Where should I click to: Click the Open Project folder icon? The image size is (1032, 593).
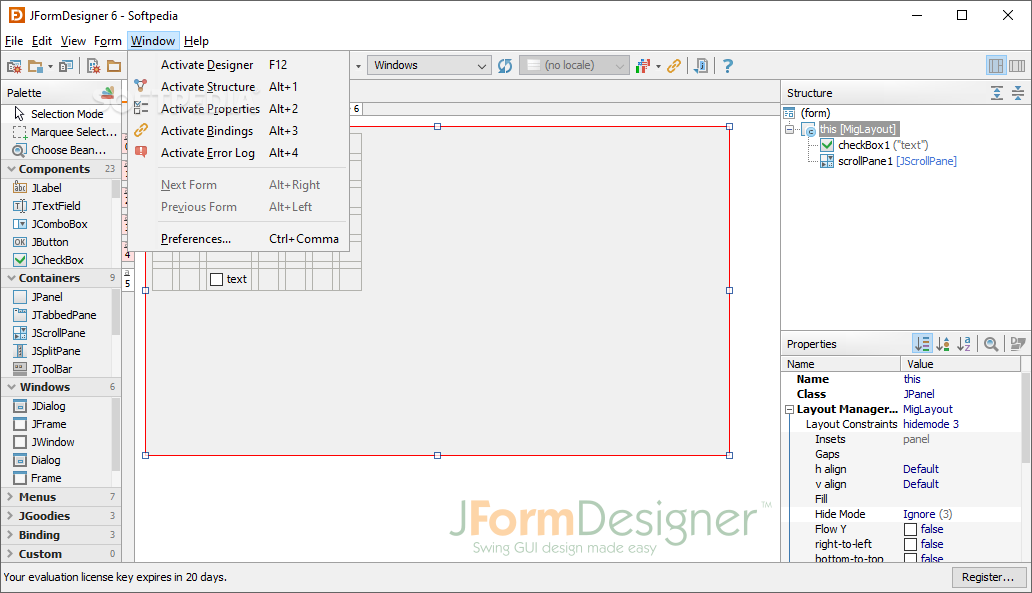point(115,66)
